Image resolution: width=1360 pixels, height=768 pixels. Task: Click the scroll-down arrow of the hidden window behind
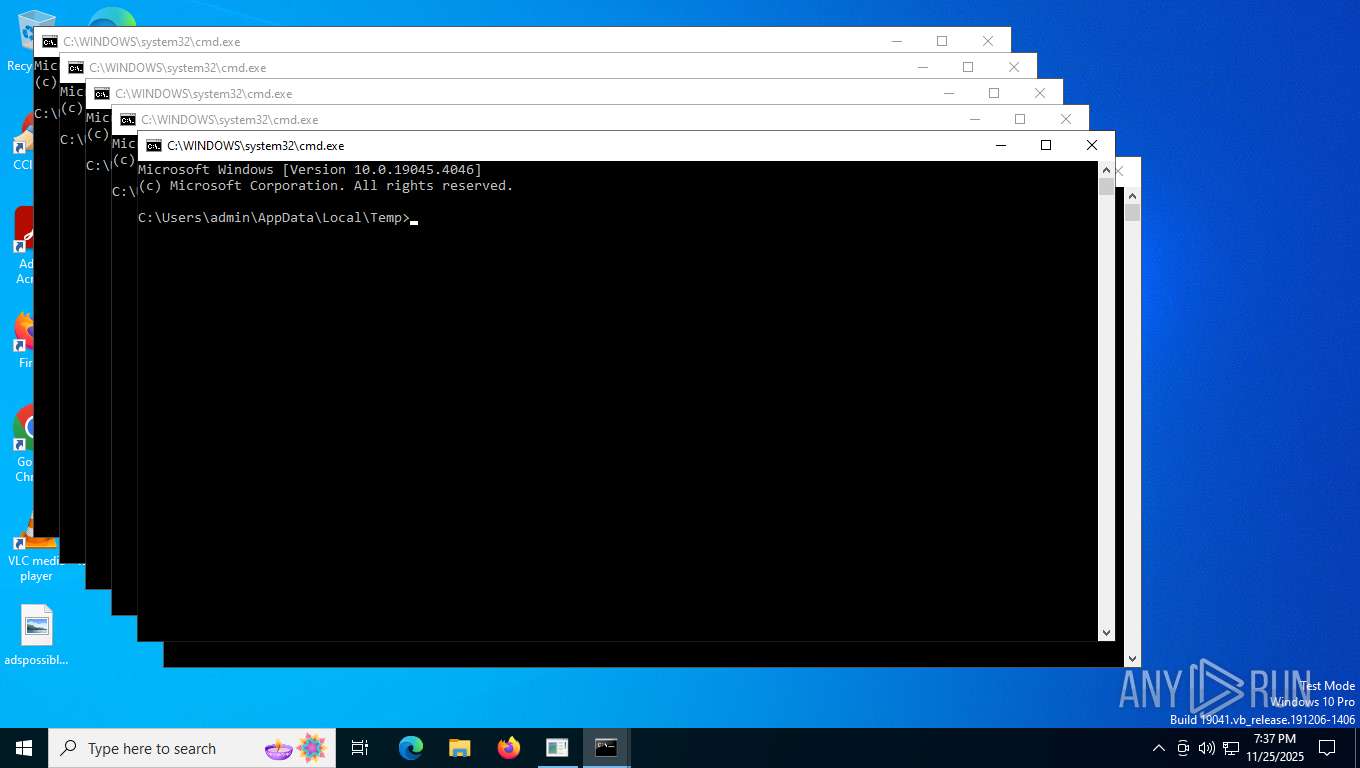point(1132,659)
